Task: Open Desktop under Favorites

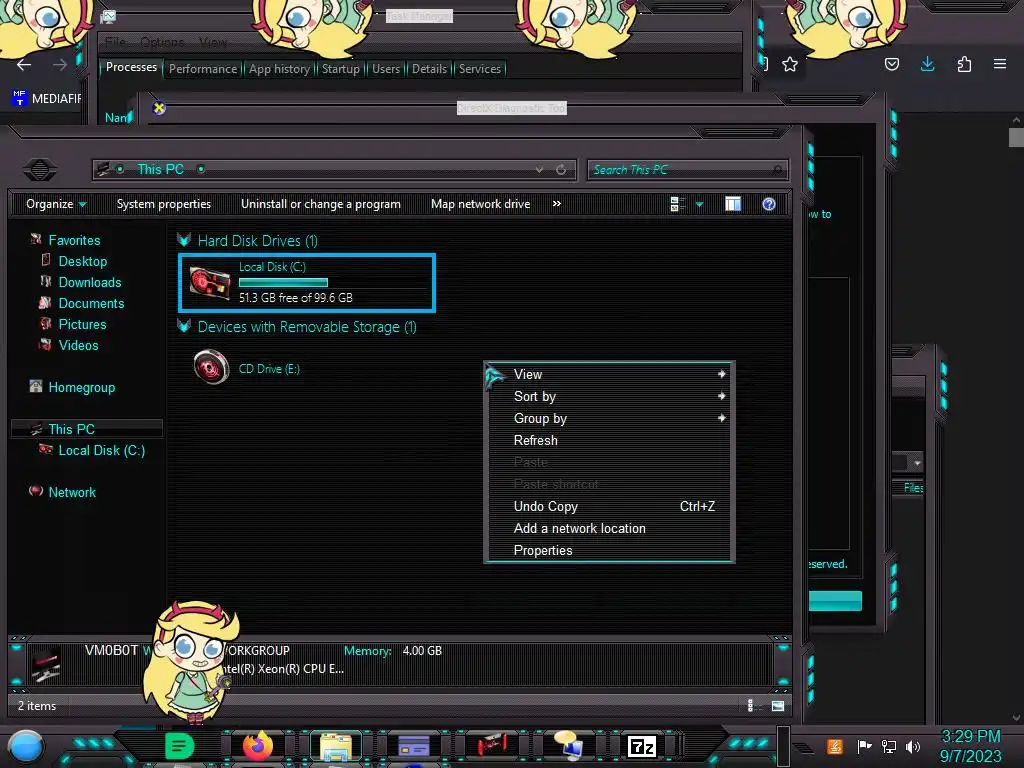Action: click(x=83, y=261)
